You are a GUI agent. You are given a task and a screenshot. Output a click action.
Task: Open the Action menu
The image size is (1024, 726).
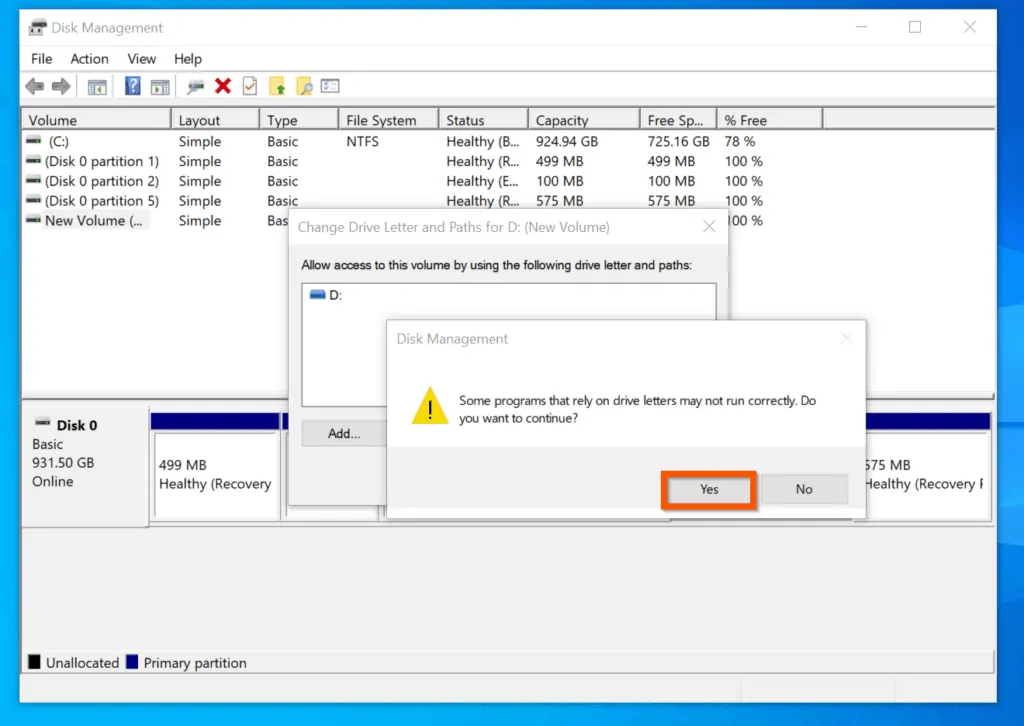pyautogui.click(x=89, y=59)
